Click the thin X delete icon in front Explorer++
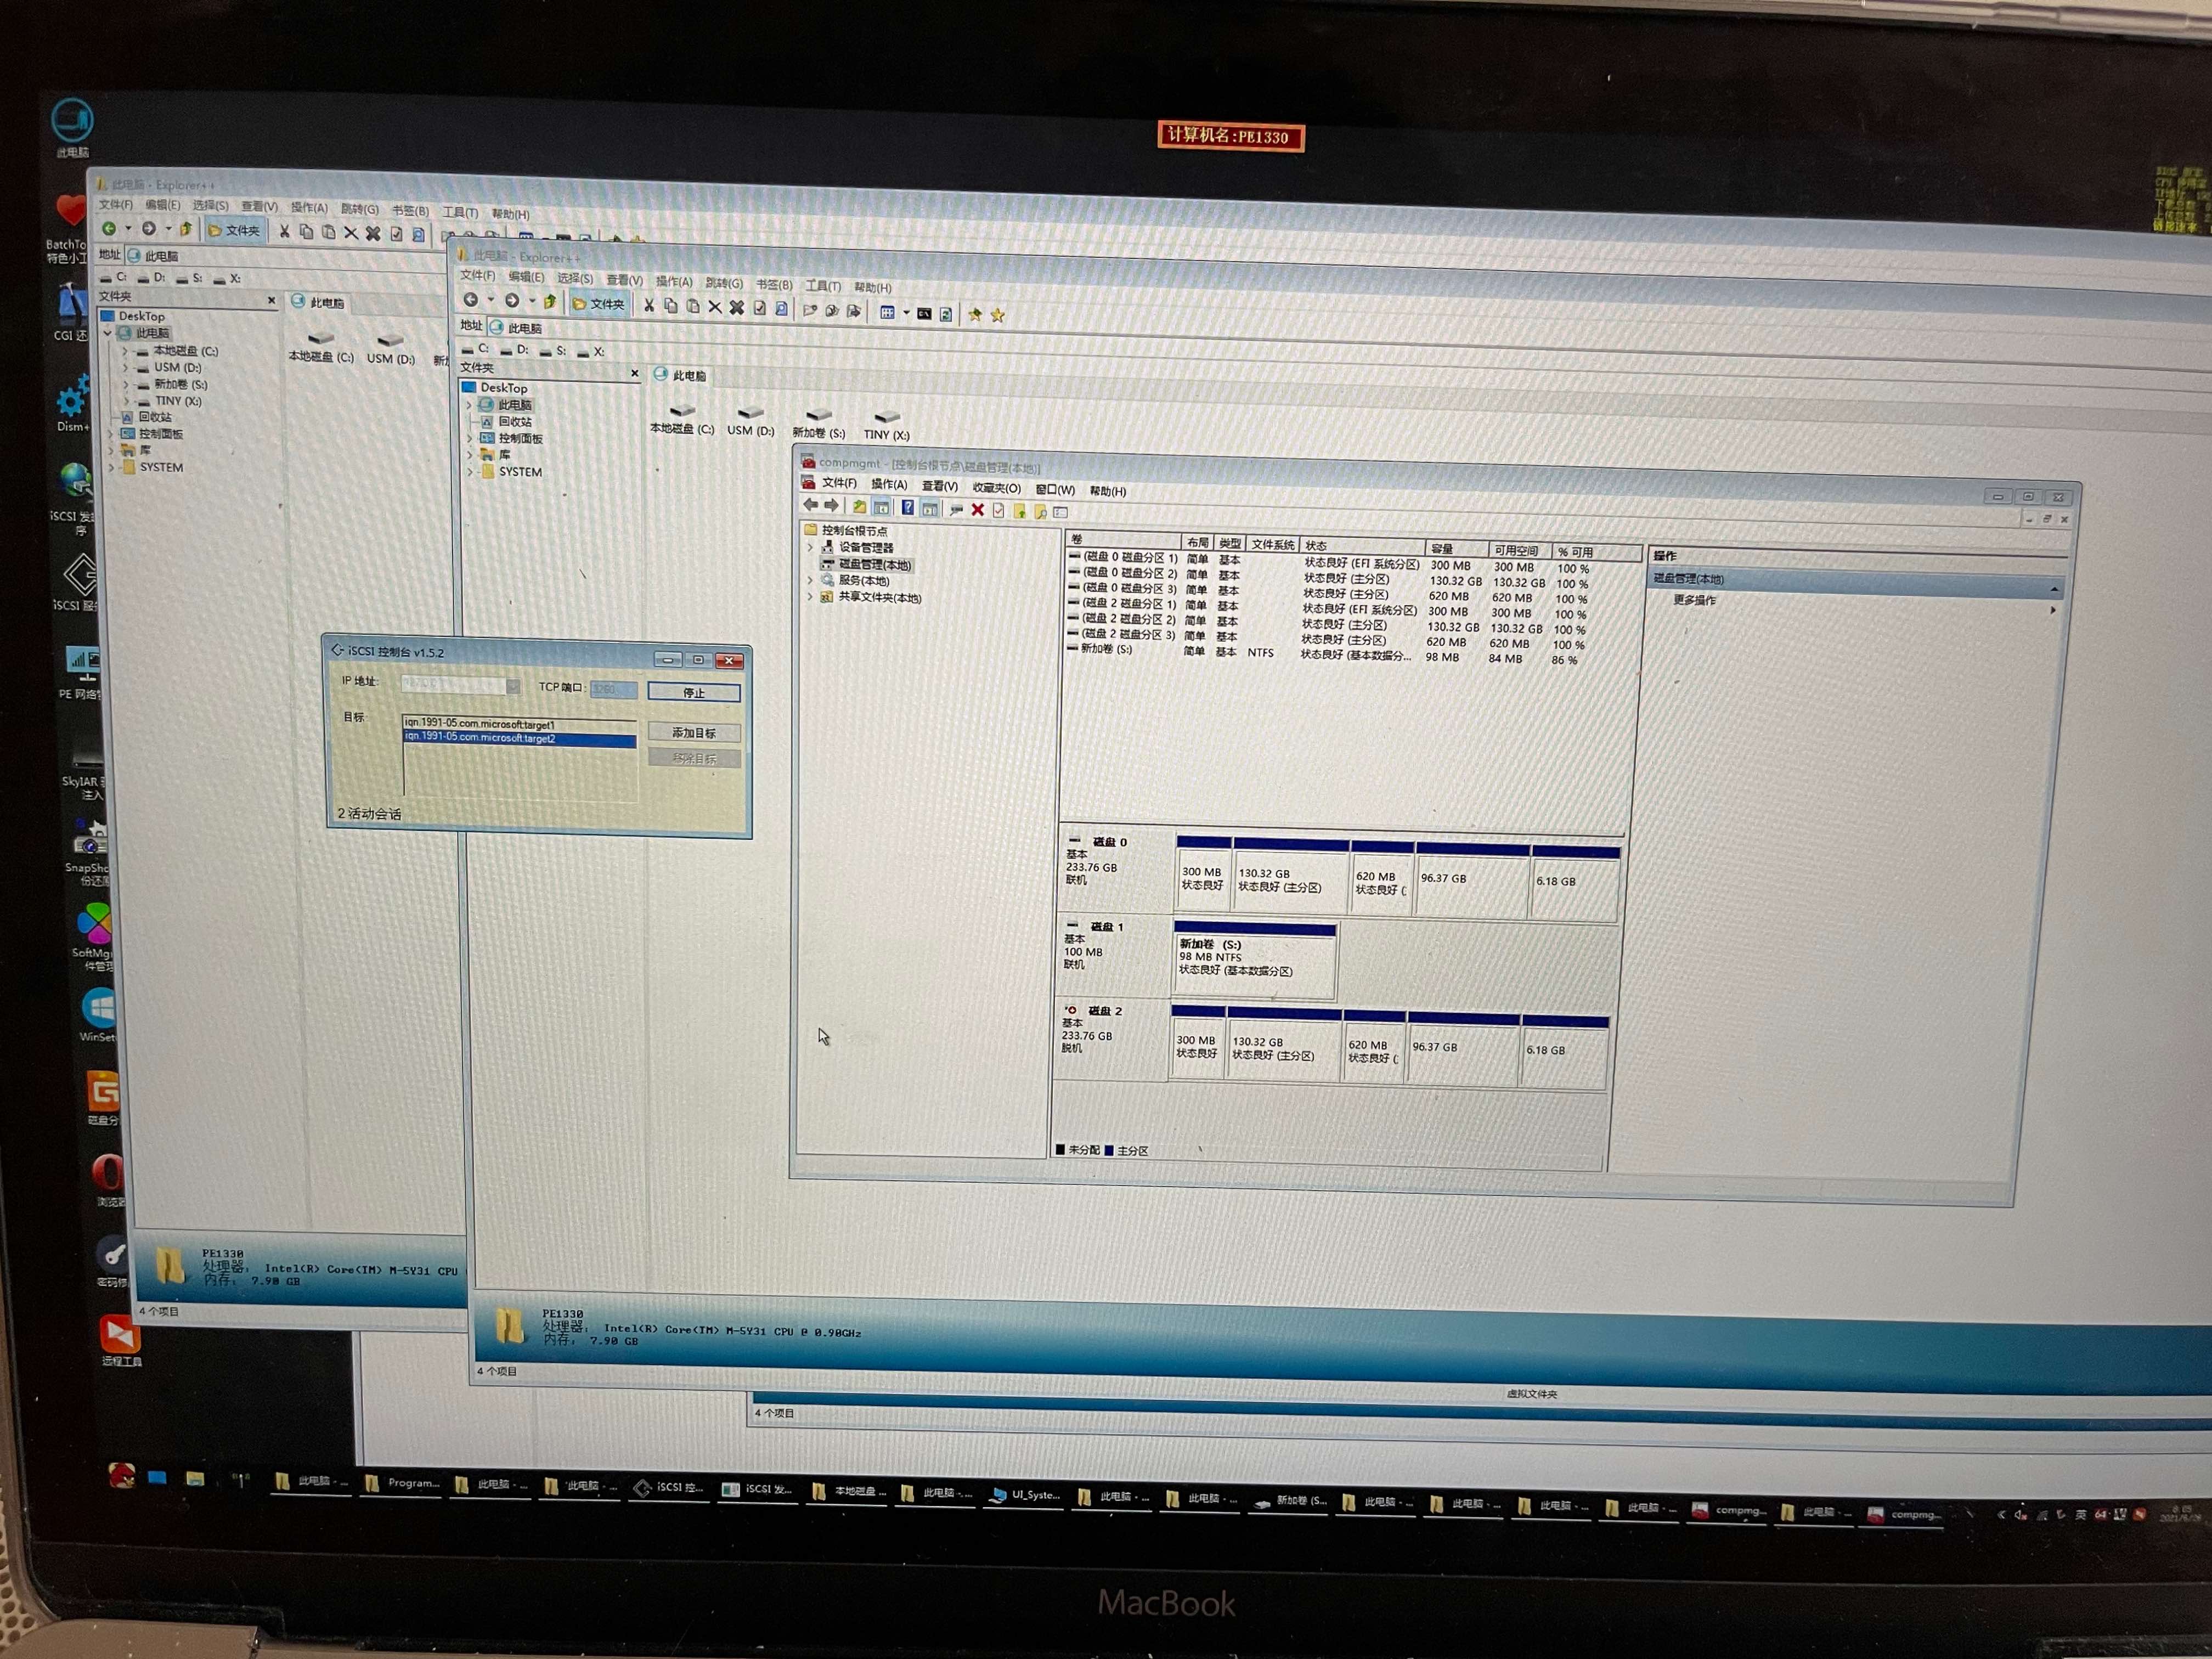The image size is (2212, 1659). coord(715,307)
